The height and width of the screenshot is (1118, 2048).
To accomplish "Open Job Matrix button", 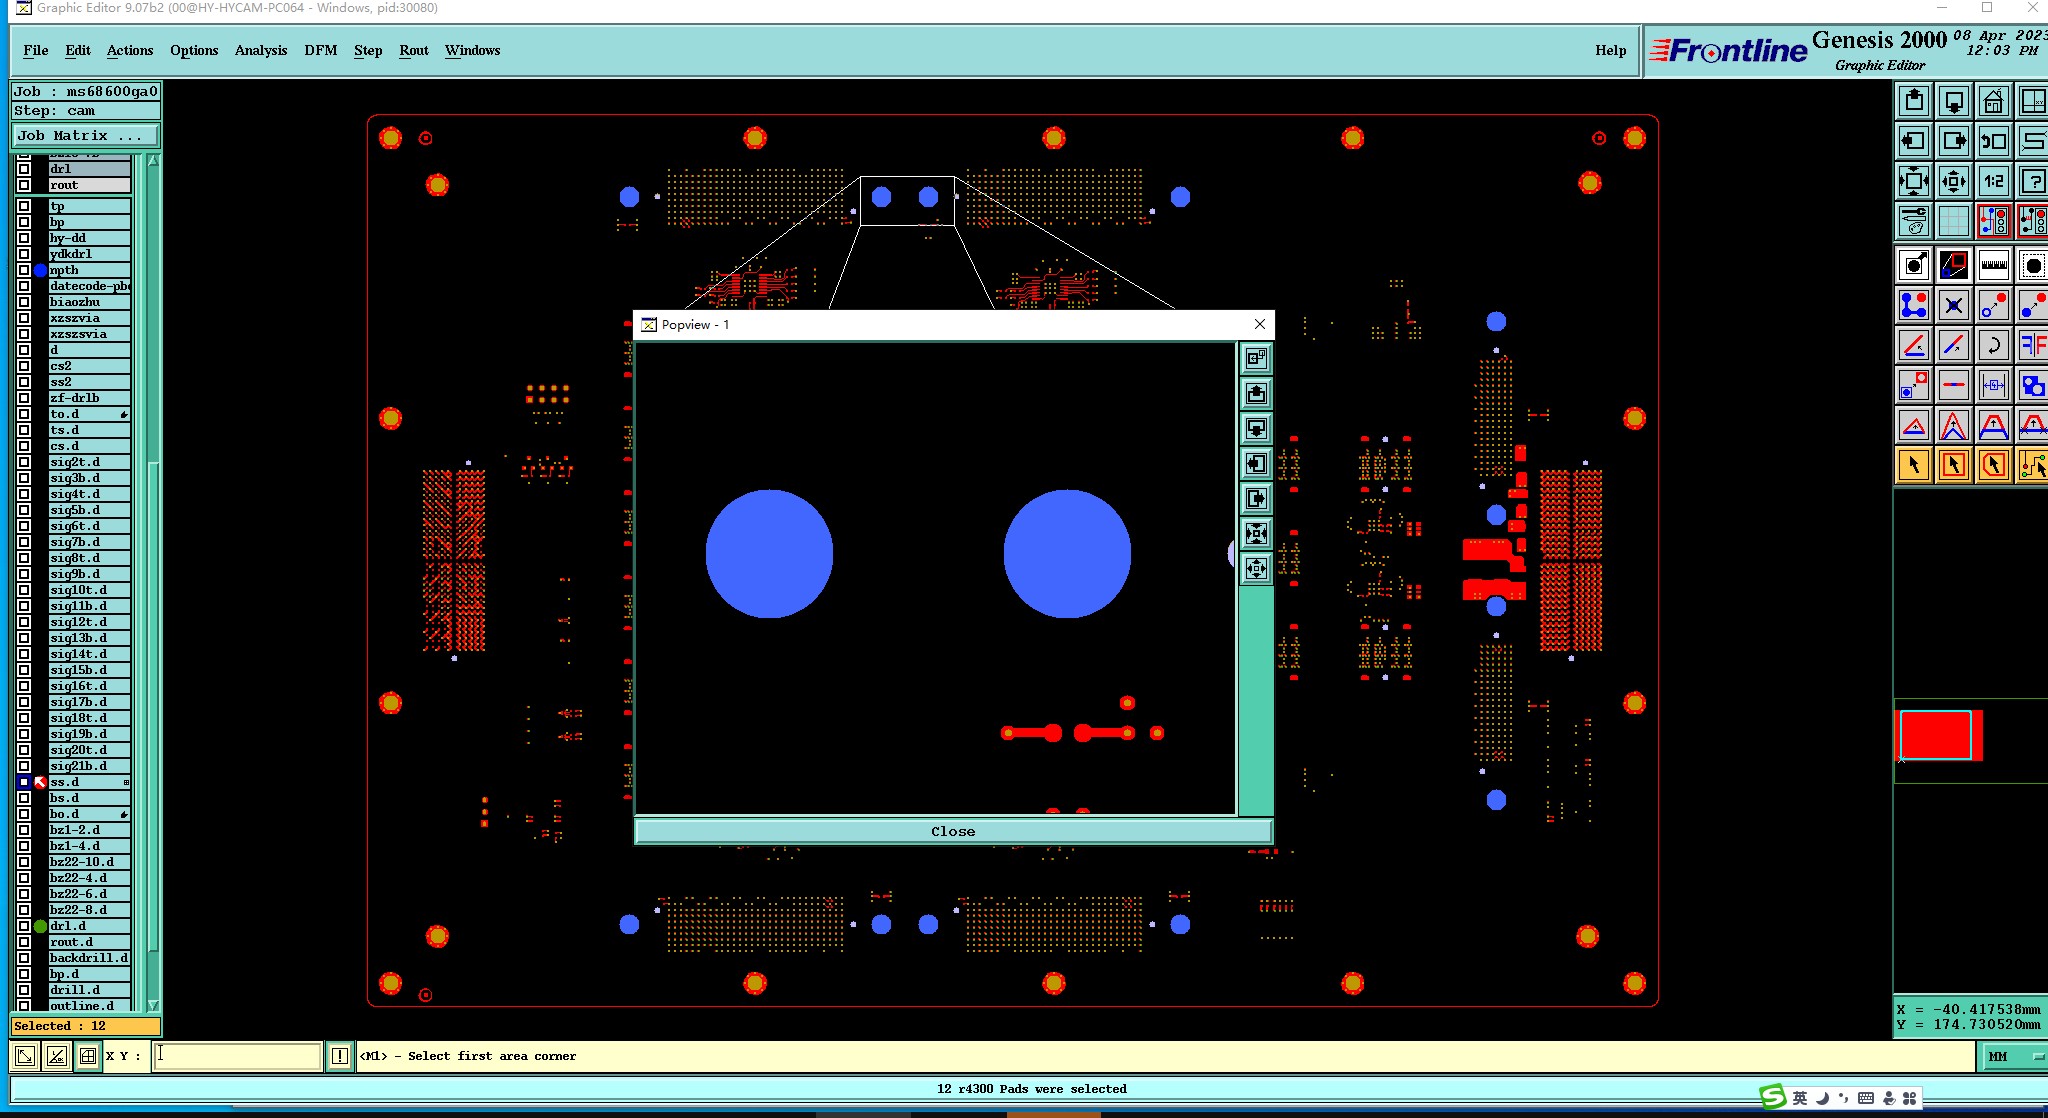I will 84,135.
